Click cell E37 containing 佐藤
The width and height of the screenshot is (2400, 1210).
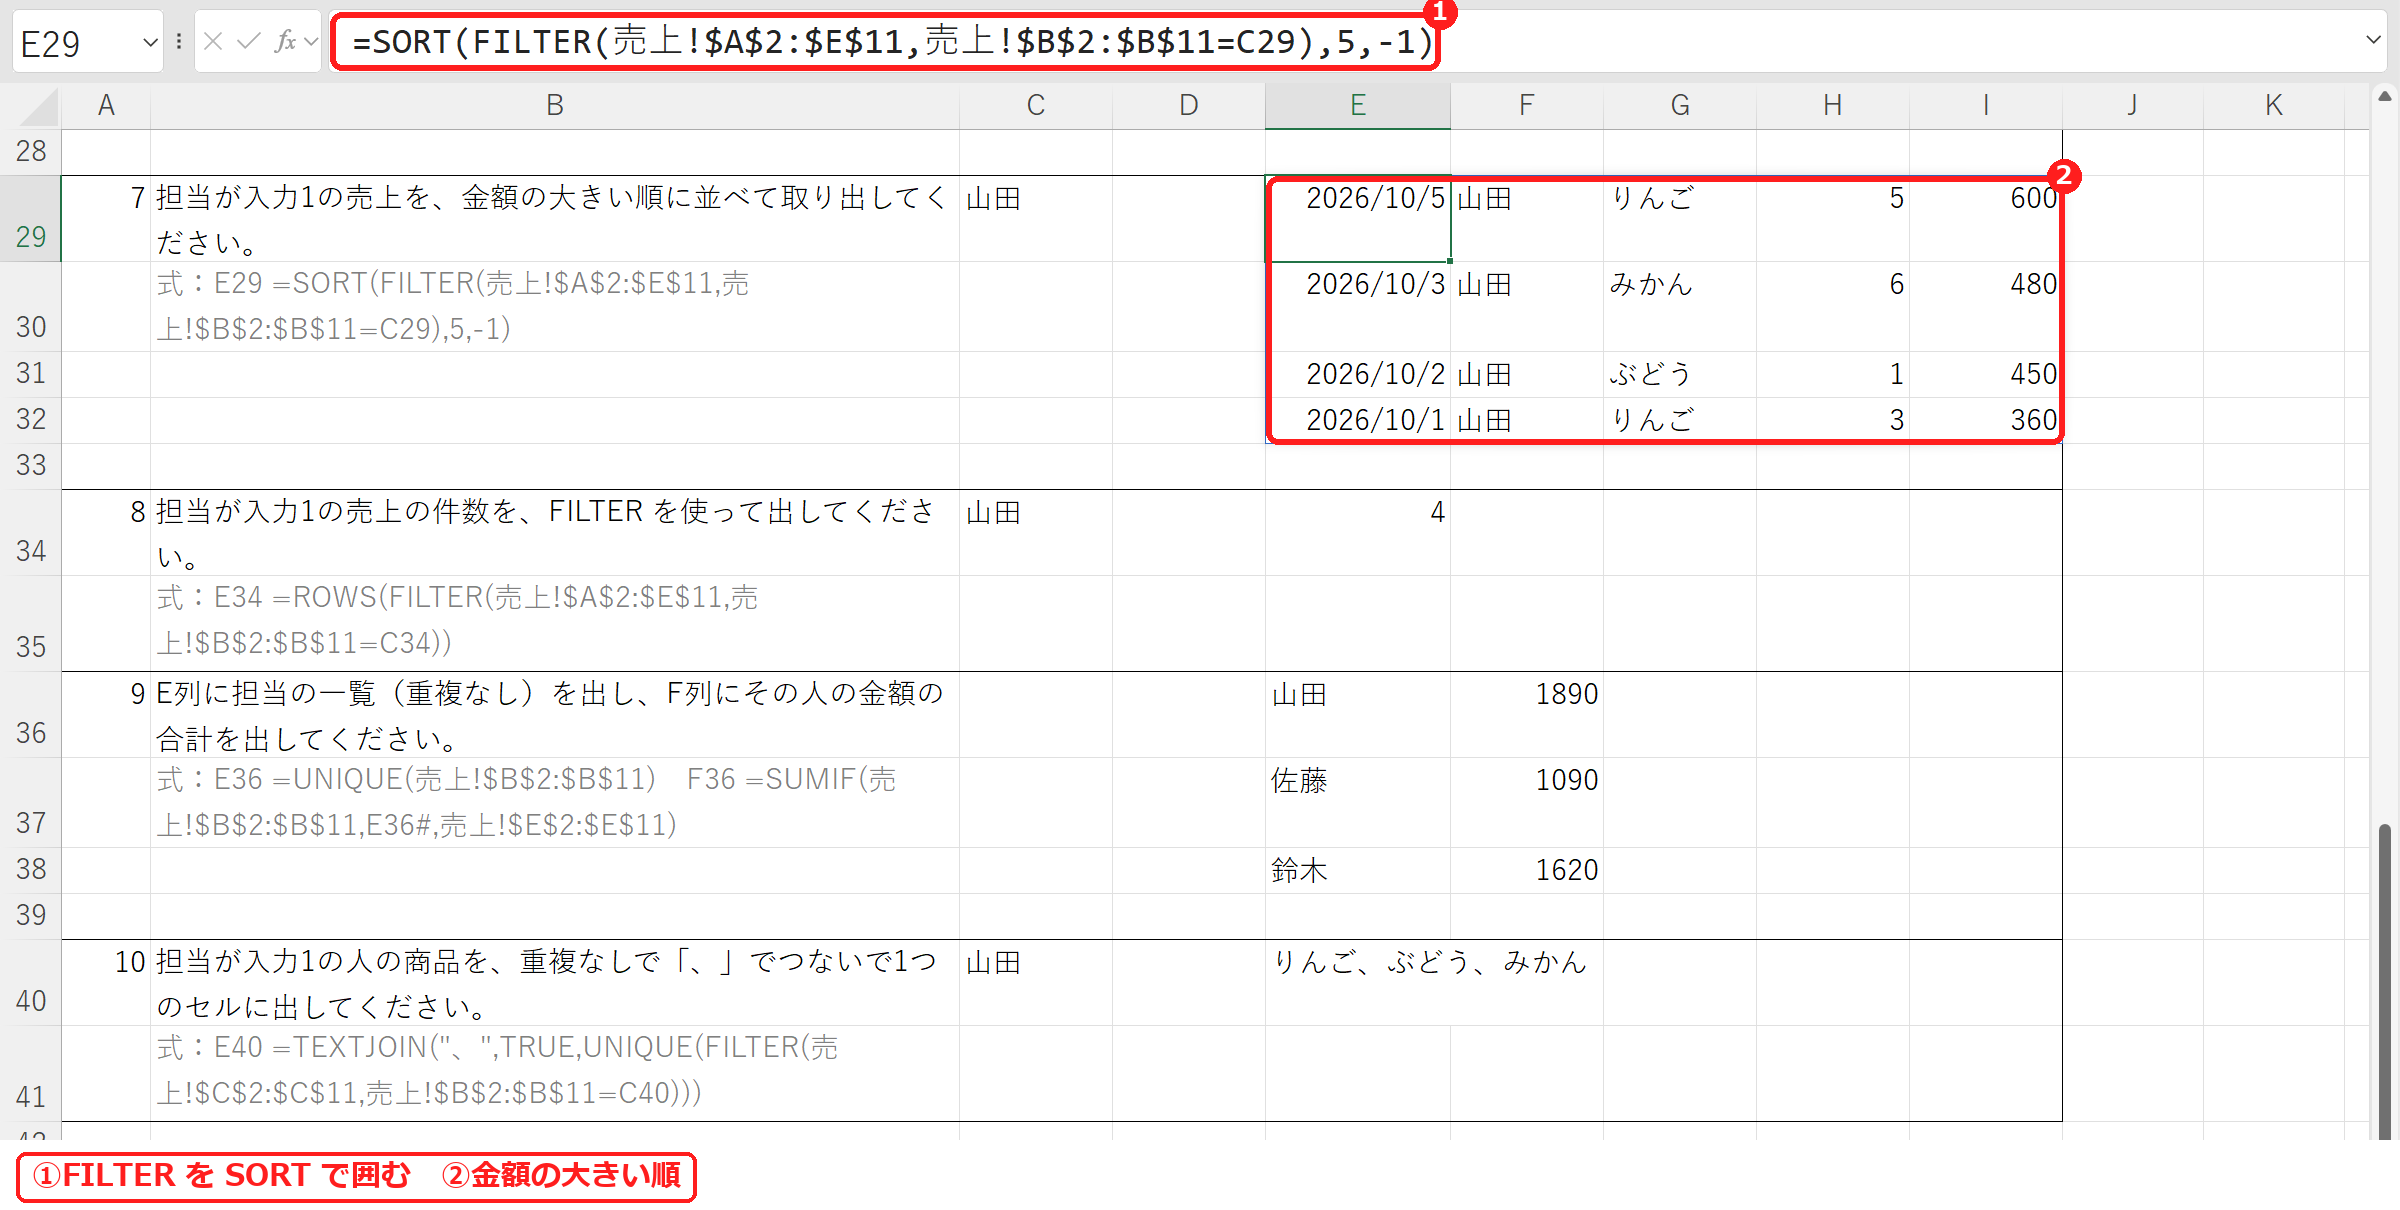click(1358, 803)
